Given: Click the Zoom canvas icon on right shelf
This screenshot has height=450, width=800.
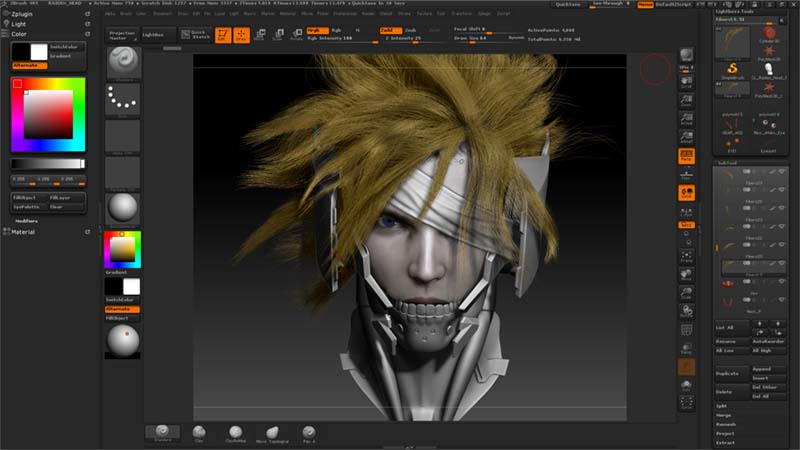Looking at the screenshot, I should point(687,101).
